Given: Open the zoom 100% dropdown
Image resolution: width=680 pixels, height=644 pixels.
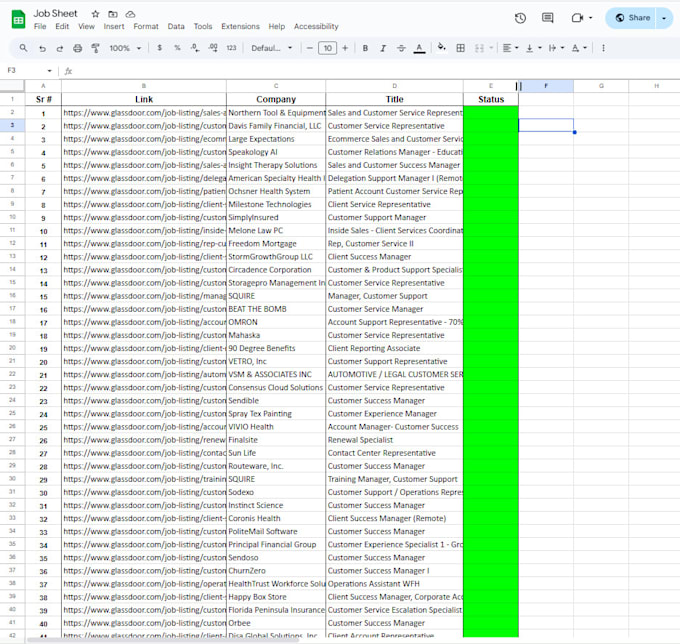Looking at the screenshot, I should (x=125, y=48).
